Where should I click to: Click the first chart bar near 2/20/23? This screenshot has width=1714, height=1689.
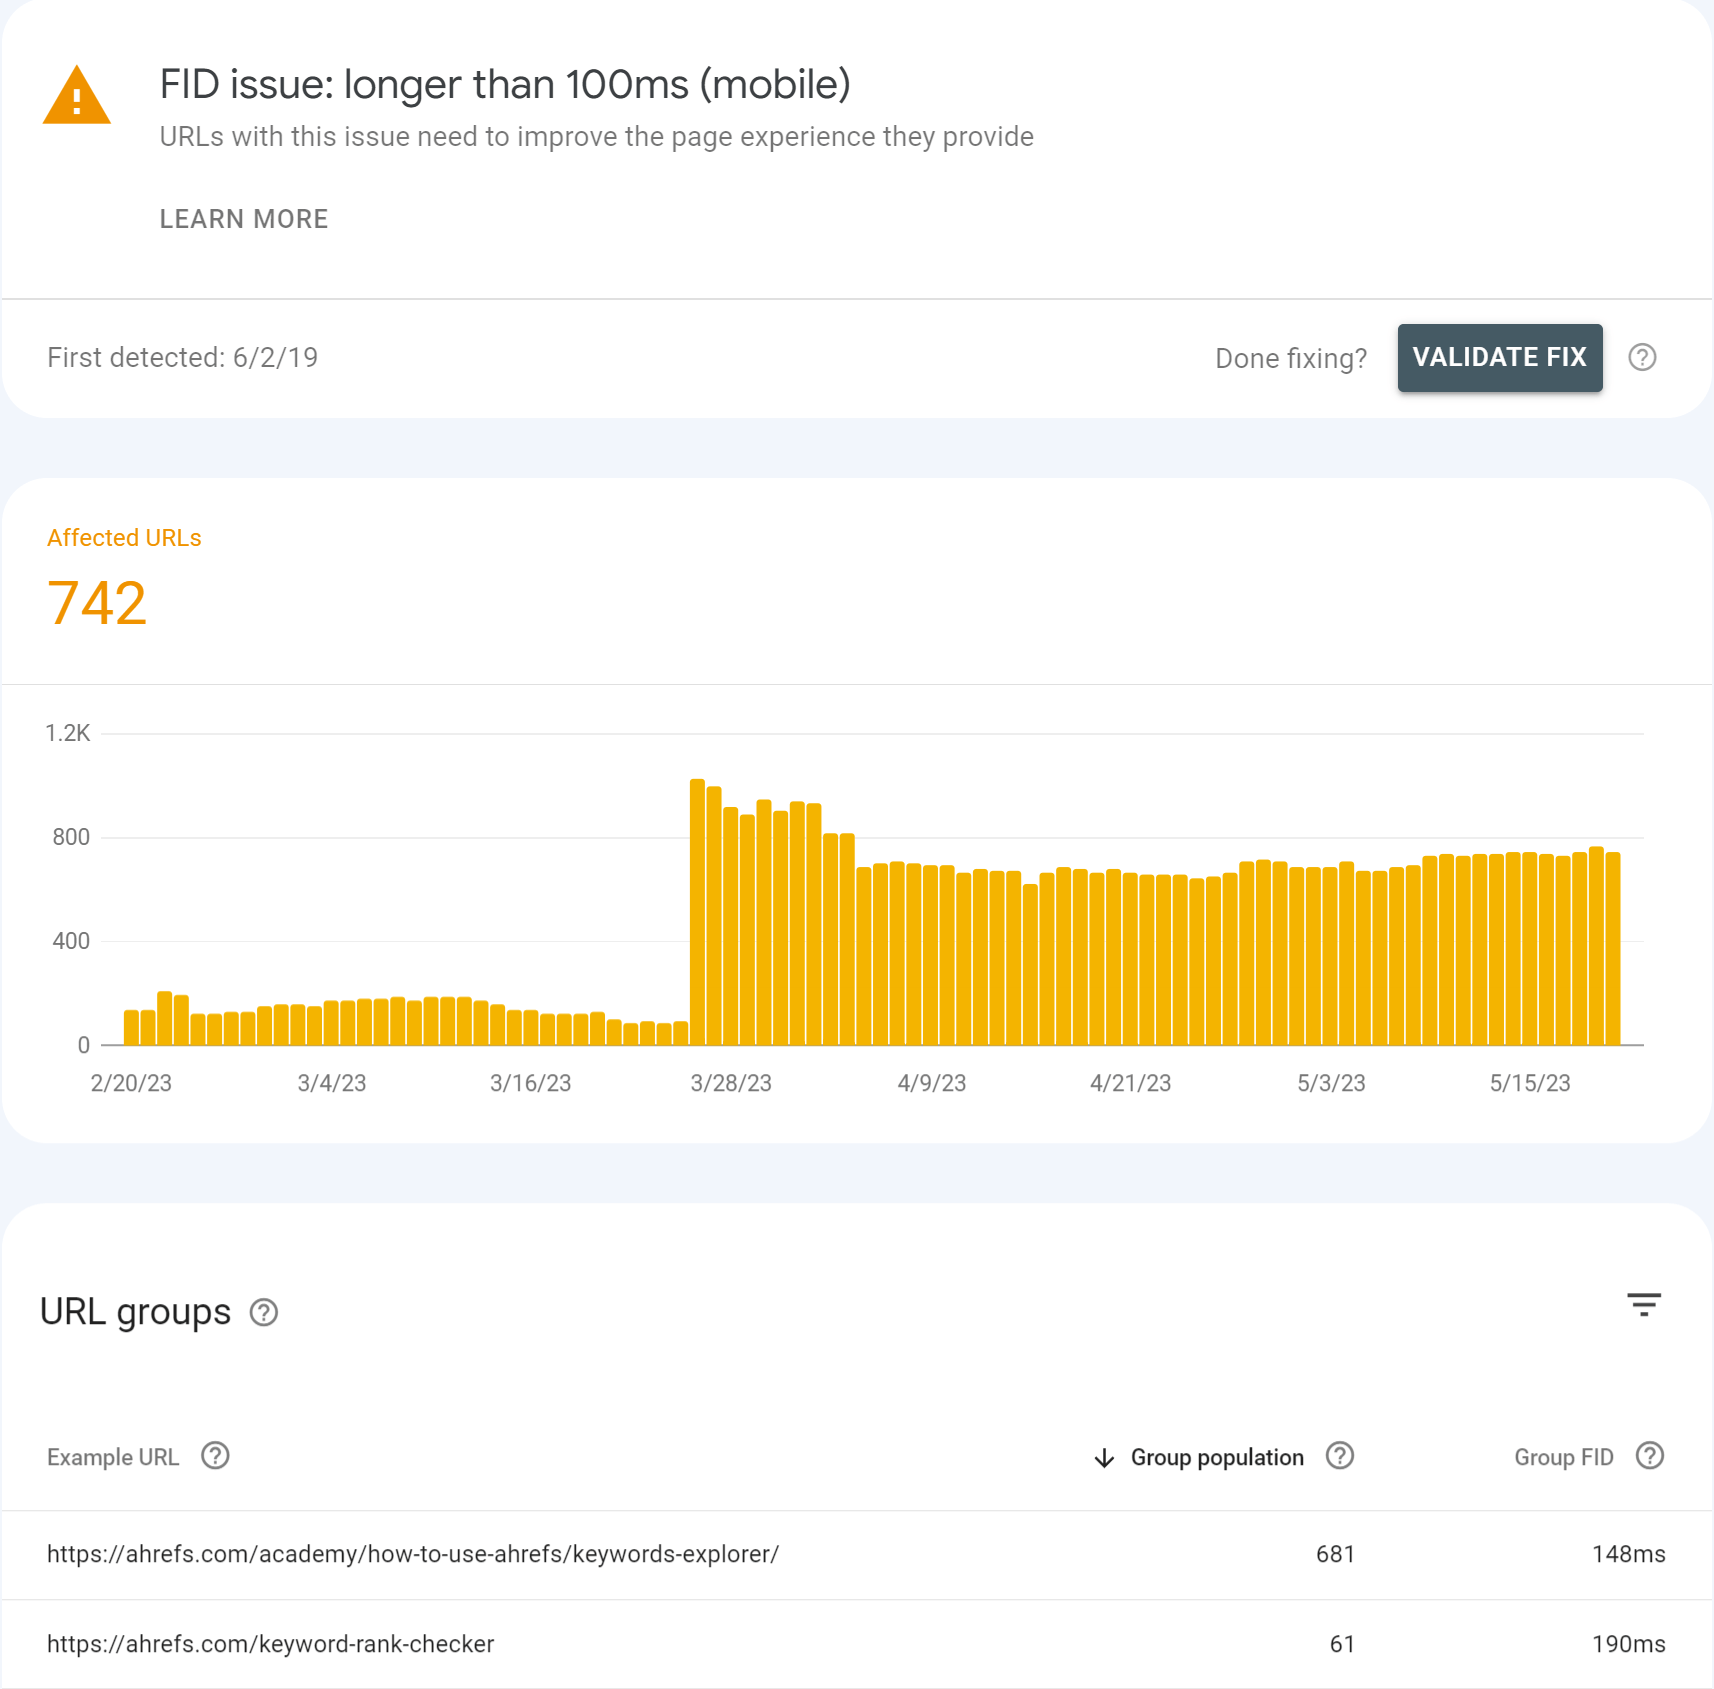(x=131, y=1028)
